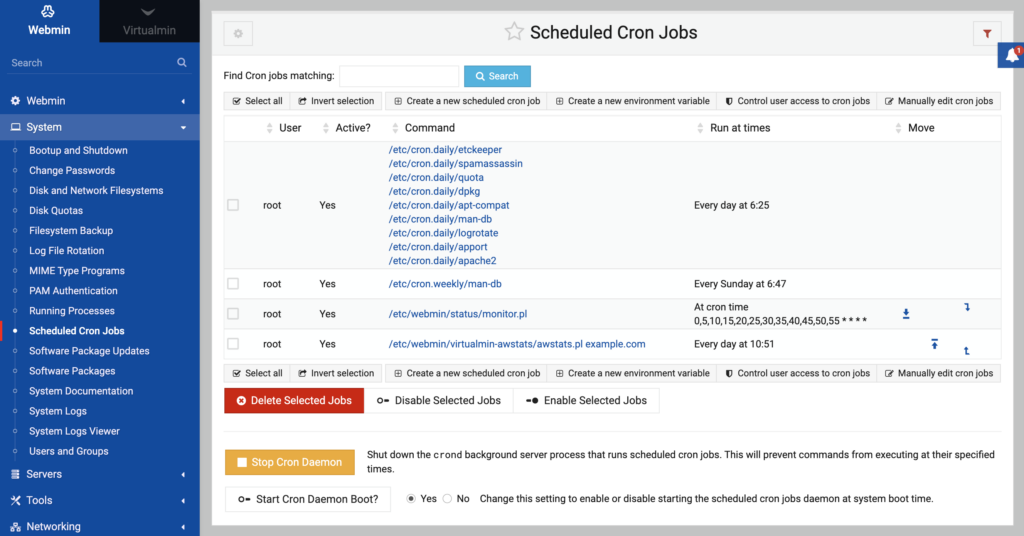Image resolution: width=1024 pixels, height=536 pixels.
Task: Open /etc/cron.weekly/man-db link
Action: point(445,284)
